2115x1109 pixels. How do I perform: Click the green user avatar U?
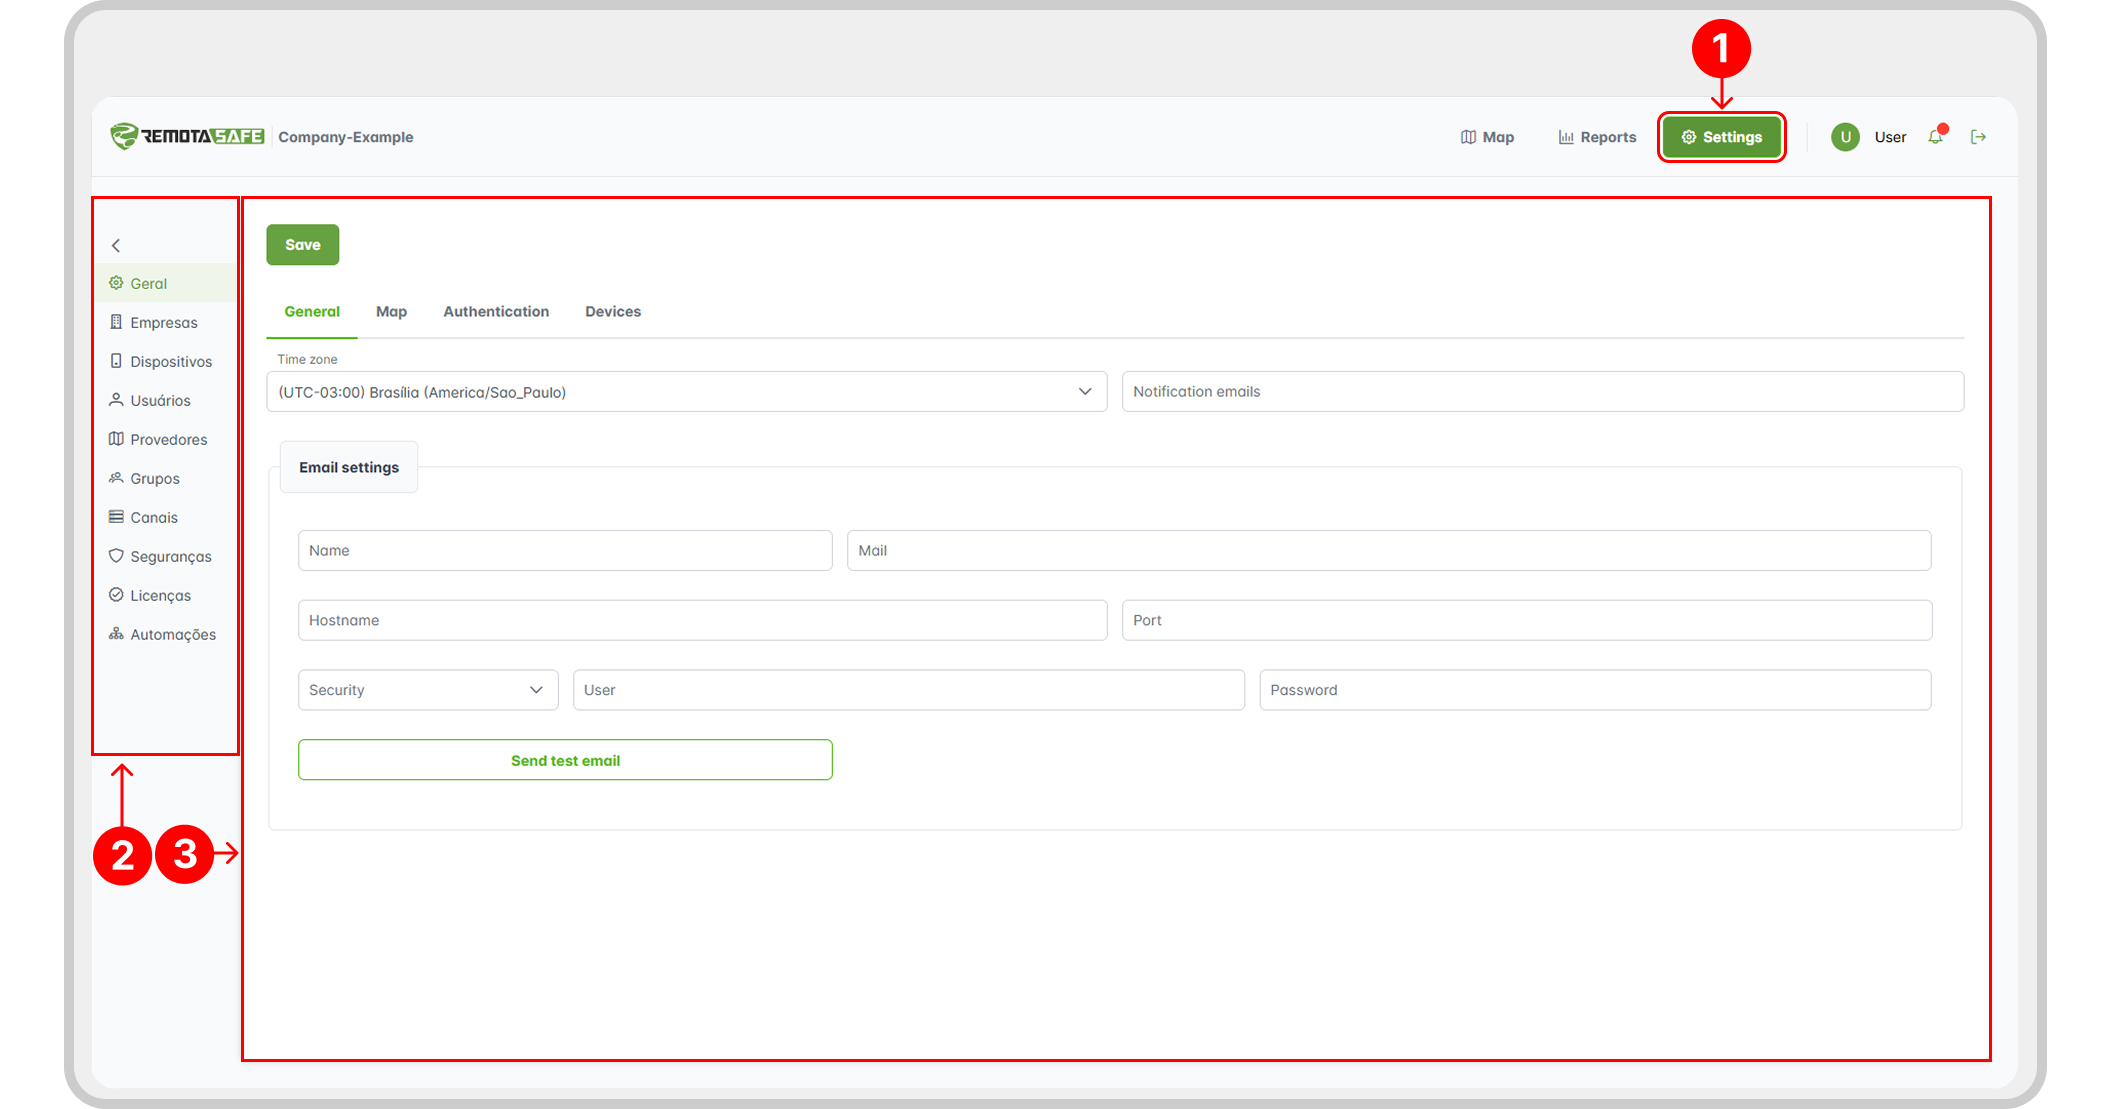1845,137
